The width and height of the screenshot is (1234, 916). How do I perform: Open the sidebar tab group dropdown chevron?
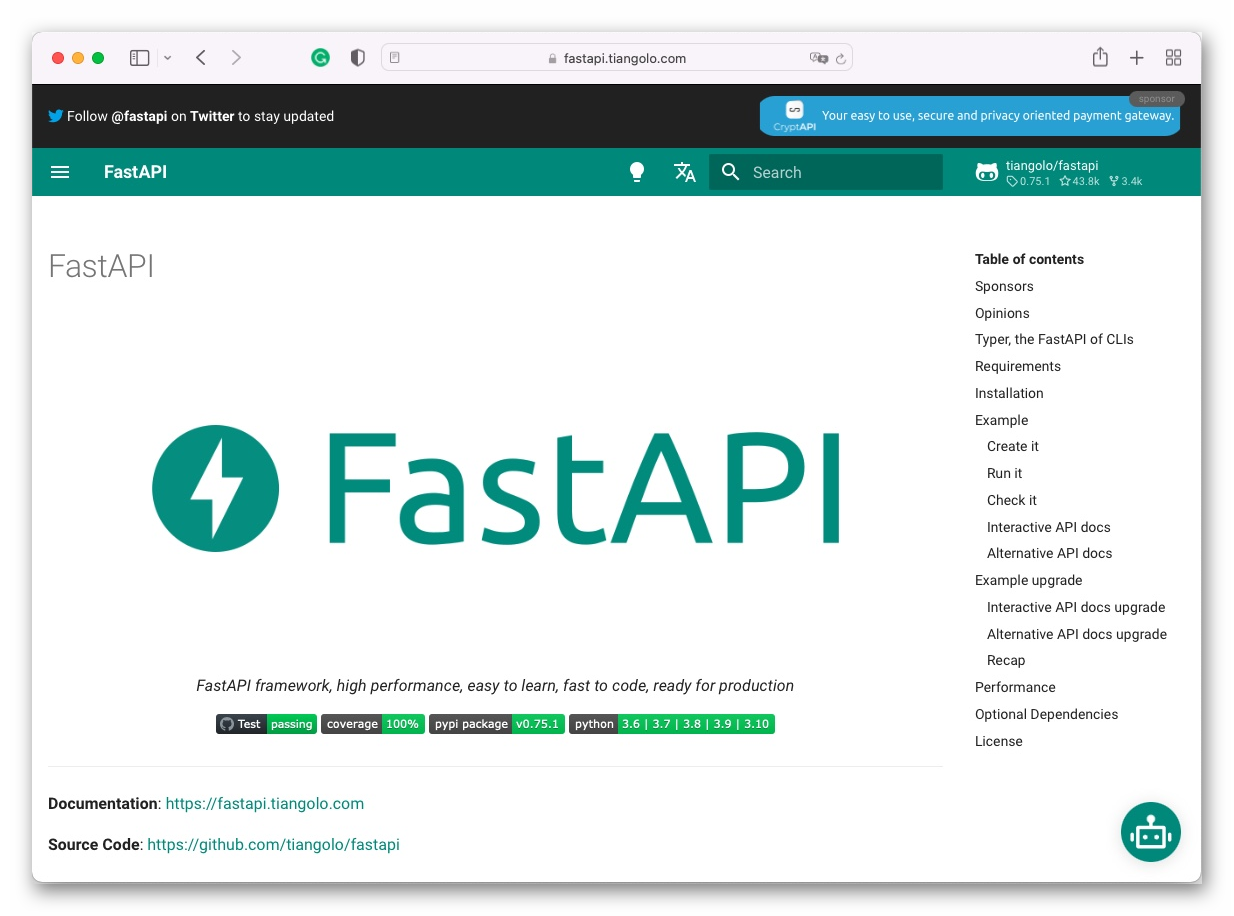coord(167,58)
